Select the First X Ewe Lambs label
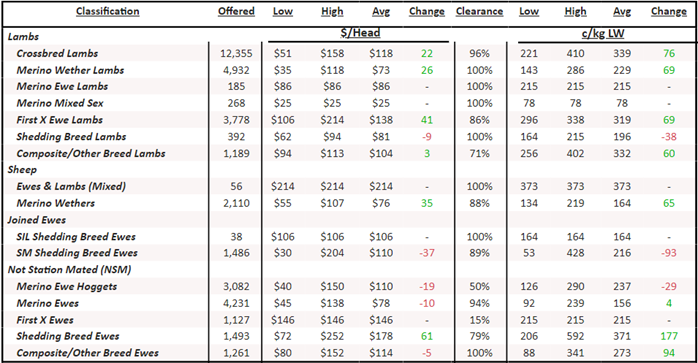698x363 pixels. click(x=60, y=120)
